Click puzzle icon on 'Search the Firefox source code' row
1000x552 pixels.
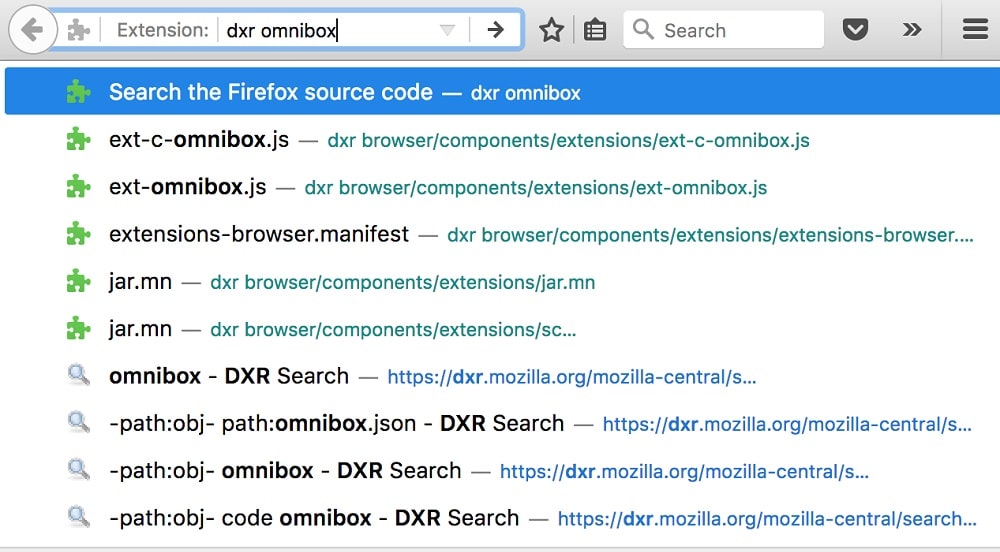coord(78,92)
